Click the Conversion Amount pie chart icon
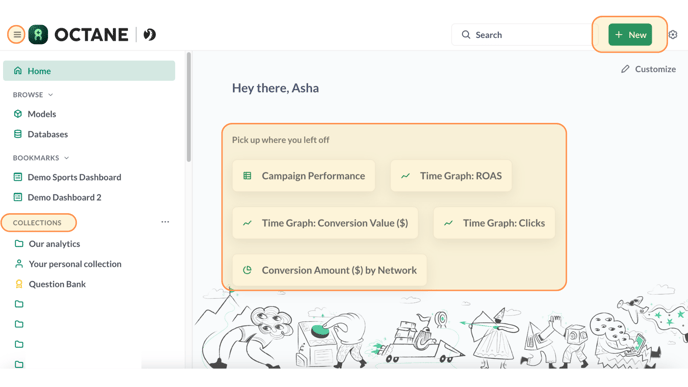This screenshot has width=688, height=387. point(247,270)
